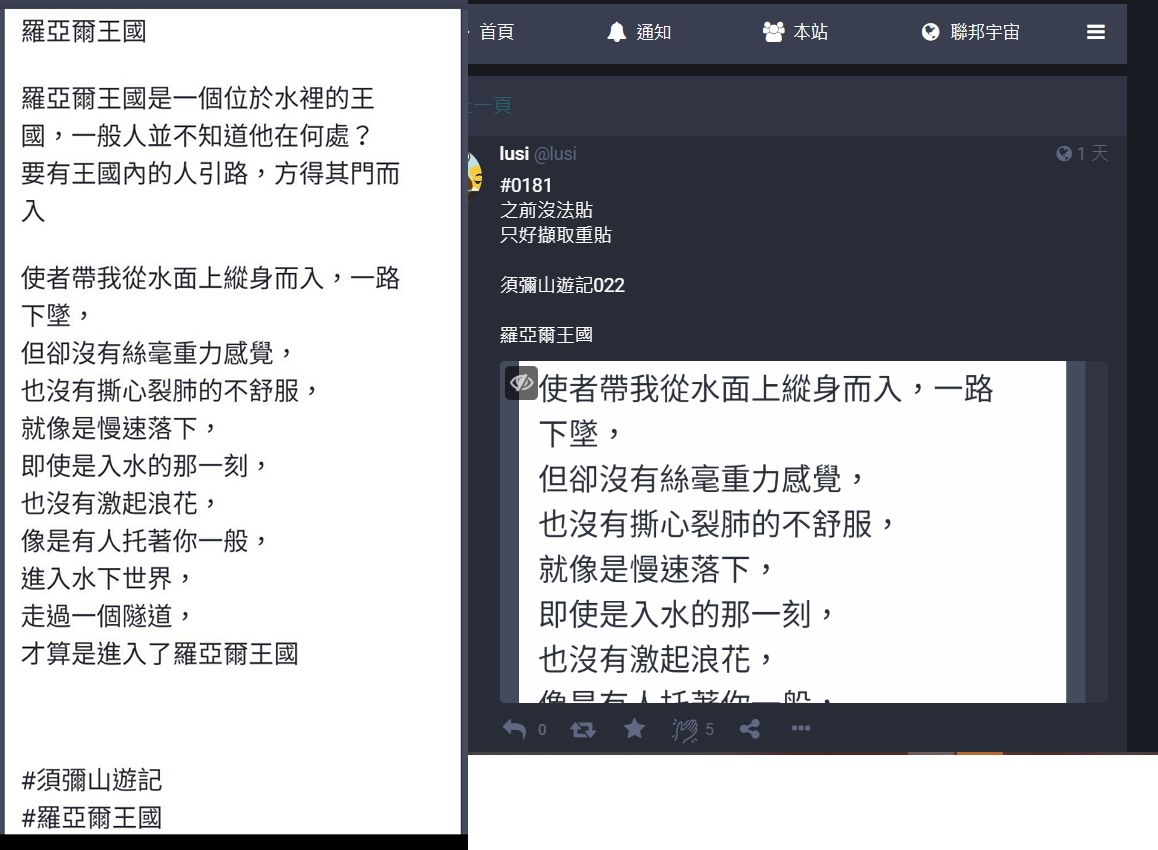1158x850 pixels.
Task: Click the @lusi handle
Action: click(x=555, y=154)
